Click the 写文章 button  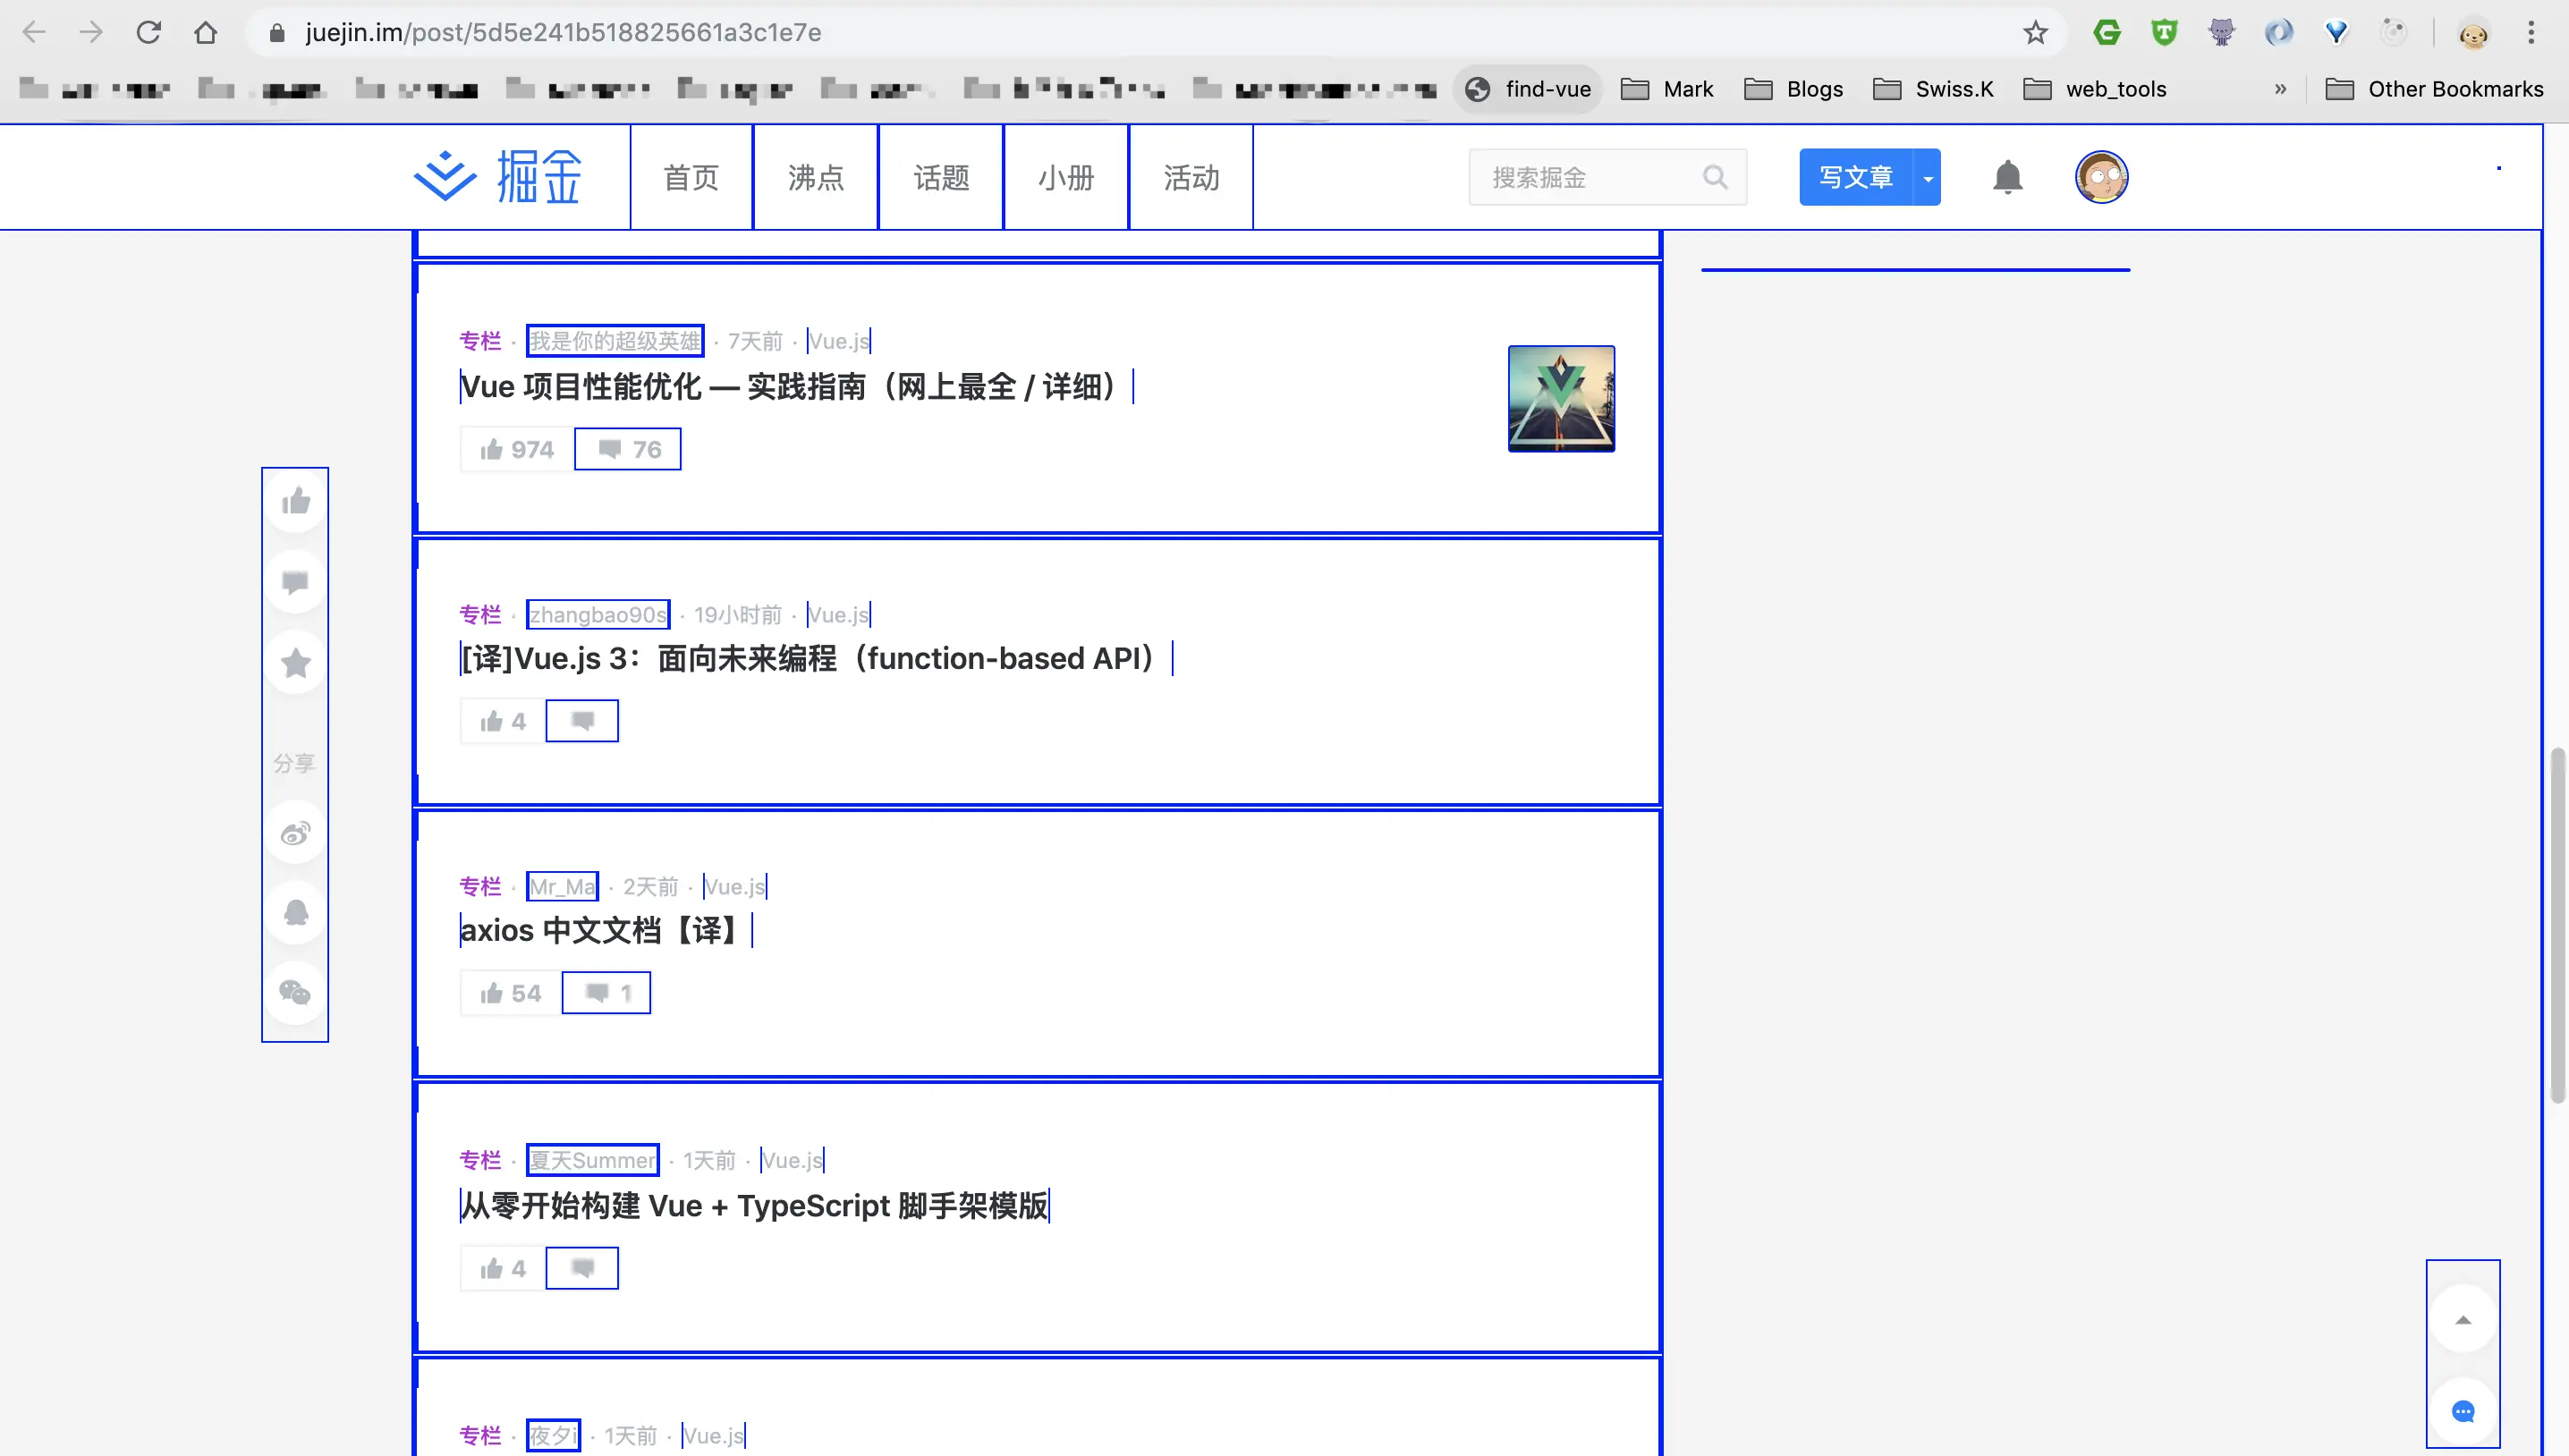1855,177
